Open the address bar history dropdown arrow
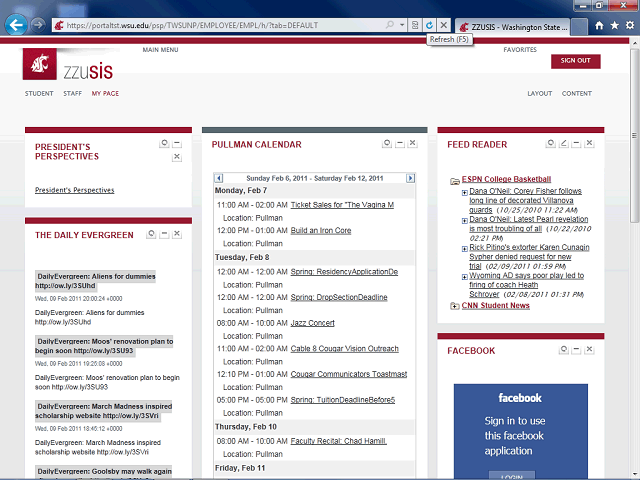The image size is (640, 480). pyautogui.click(x=402, y=25)
